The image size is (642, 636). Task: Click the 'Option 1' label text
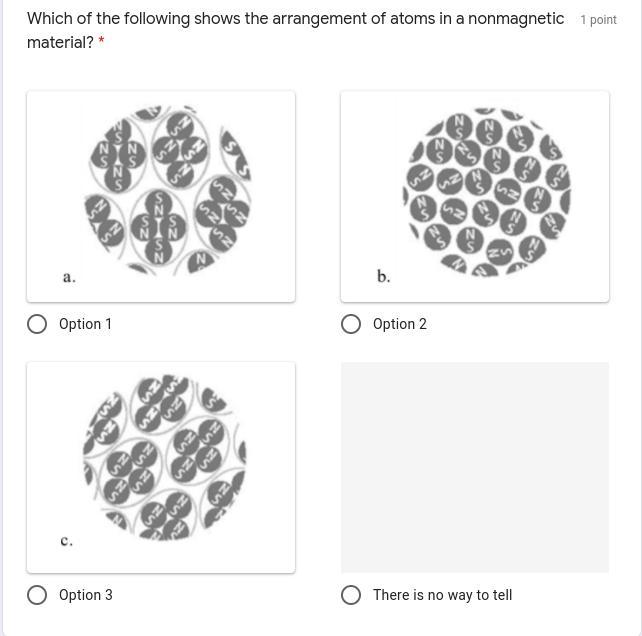[85, 324]
